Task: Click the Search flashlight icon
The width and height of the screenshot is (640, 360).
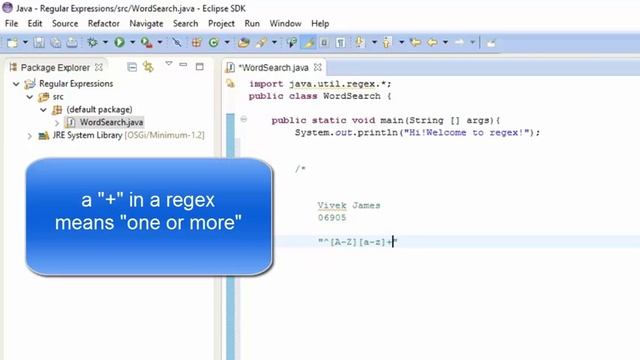Action: [x=291, y=42]
